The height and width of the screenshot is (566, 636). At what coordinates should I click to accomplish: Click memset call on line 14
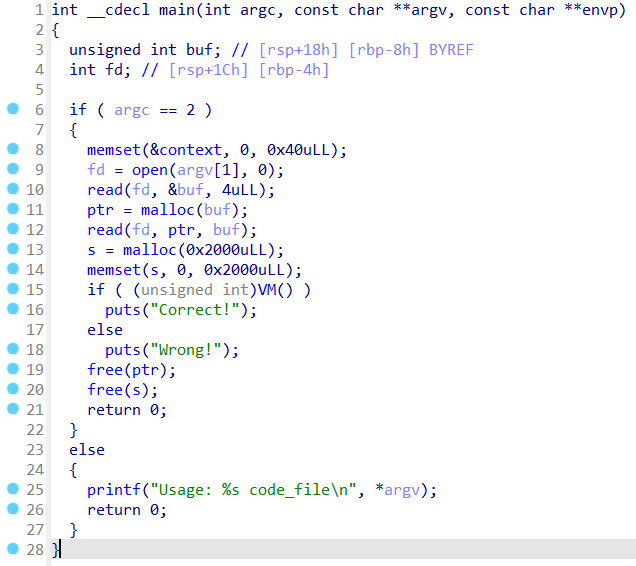[114, 270]
